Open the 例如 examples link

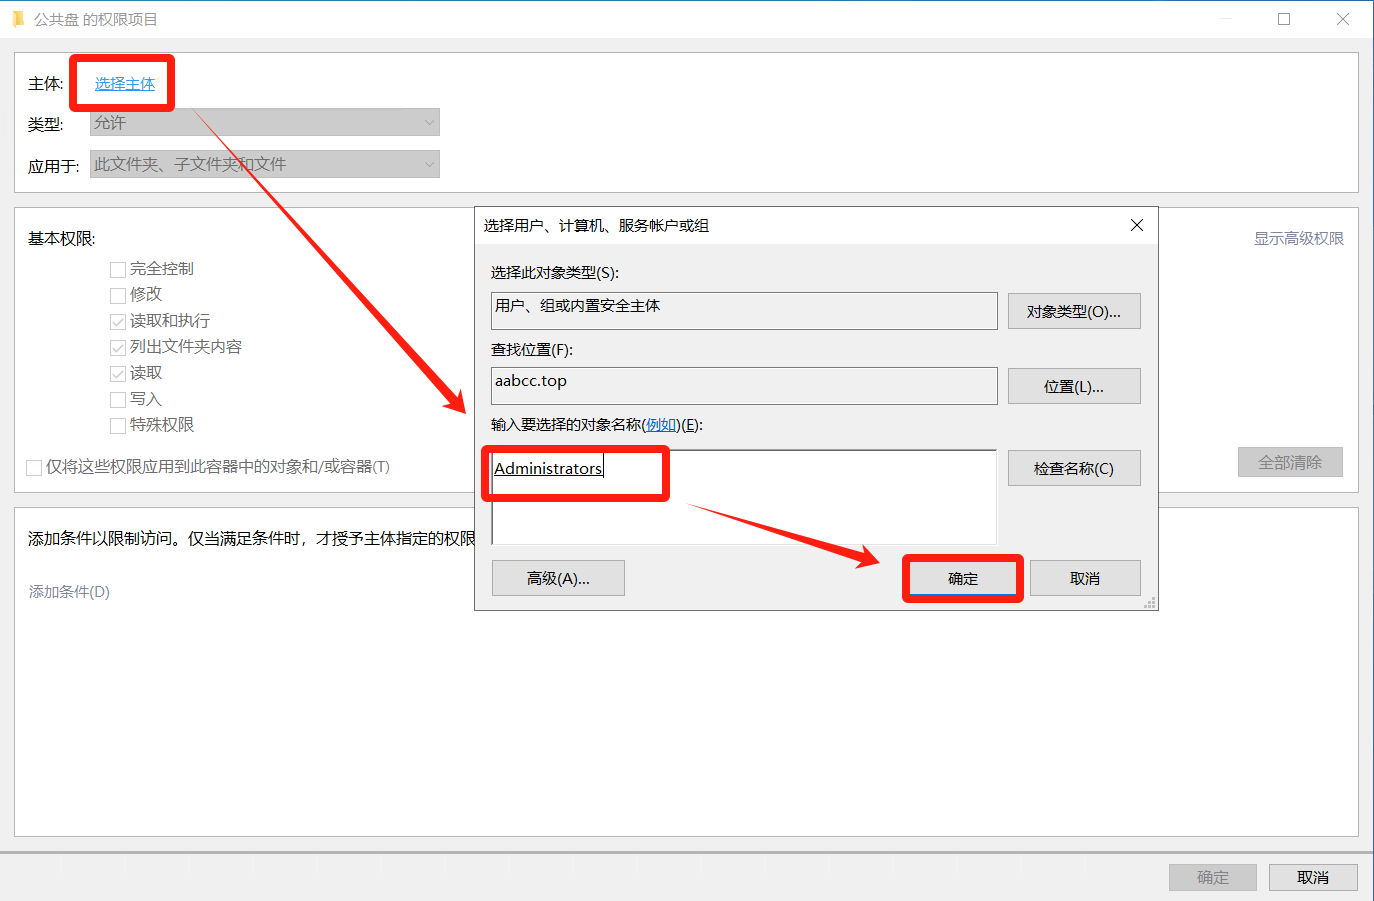pos(660,425)
